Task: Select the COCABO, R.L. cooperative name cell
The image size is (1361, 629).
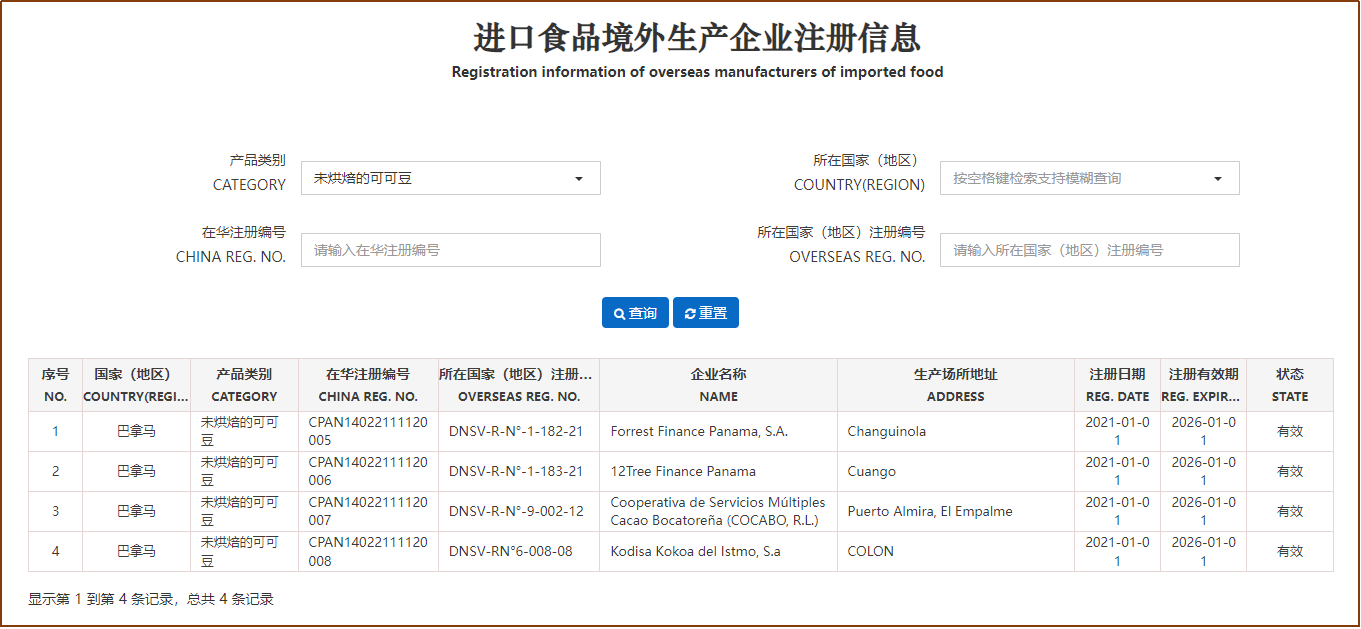Action: (x=717, y=511)
